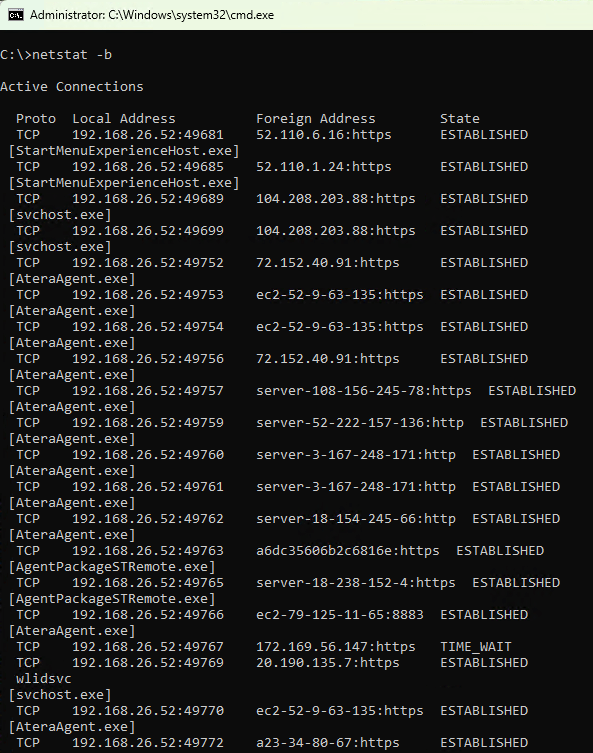The height and width of the screenshot is (753, 593).
Task: Click the a6dc35606b2c6816e:https address
Action: pyautogui.click(x=348, y=551)
